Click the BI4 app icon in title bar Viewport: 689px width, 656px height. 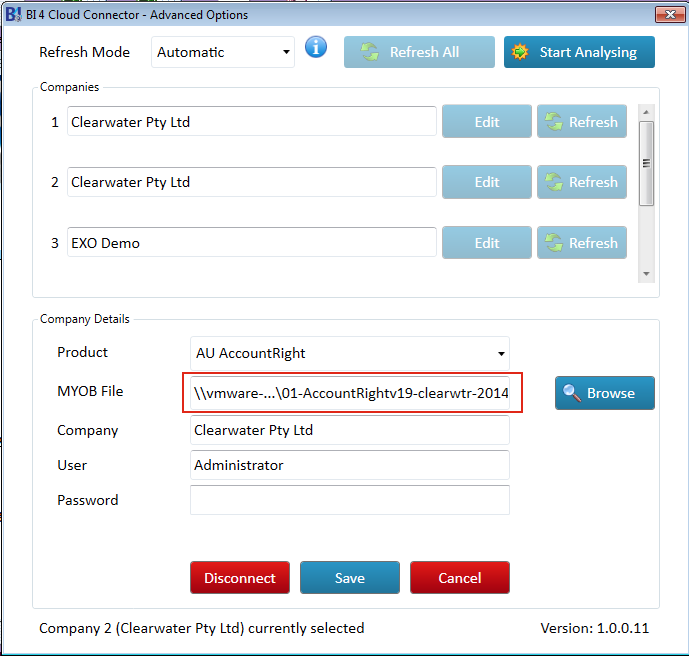(14, 14)
